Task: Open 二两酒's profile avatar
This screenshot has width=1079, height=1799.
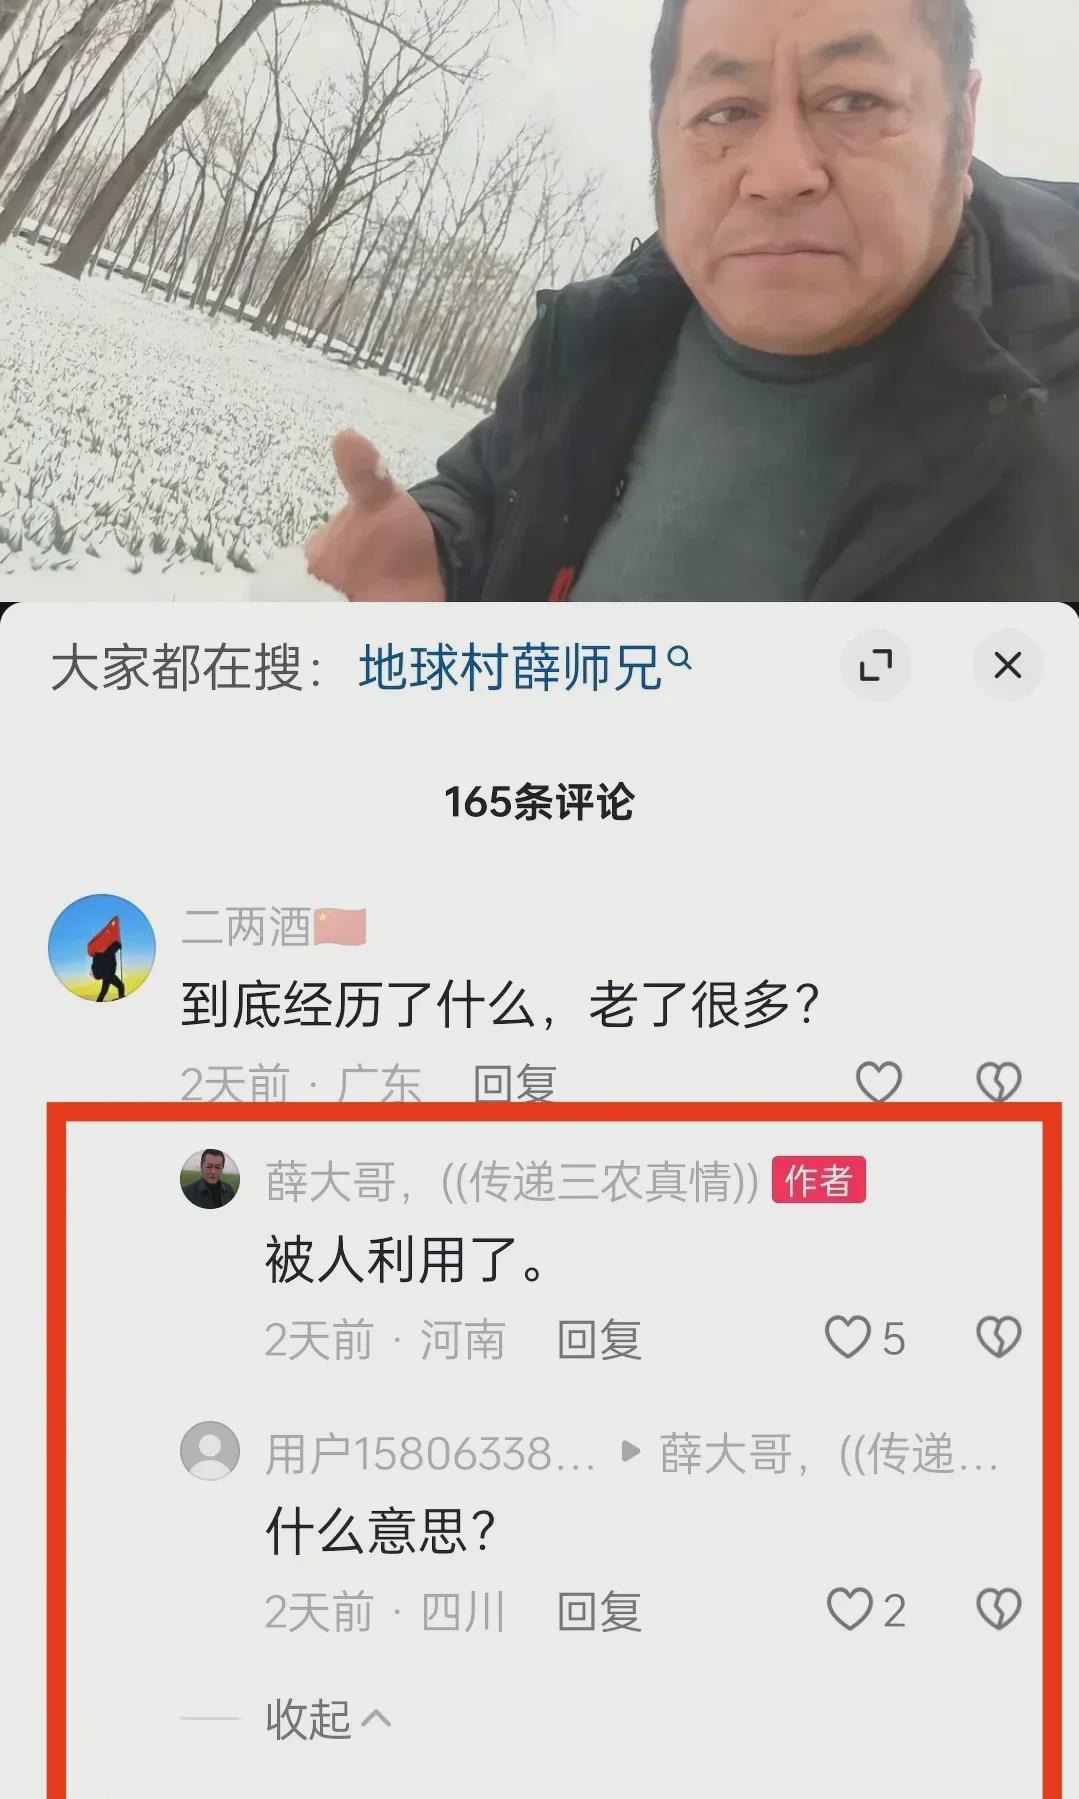Action: point(102,948)
